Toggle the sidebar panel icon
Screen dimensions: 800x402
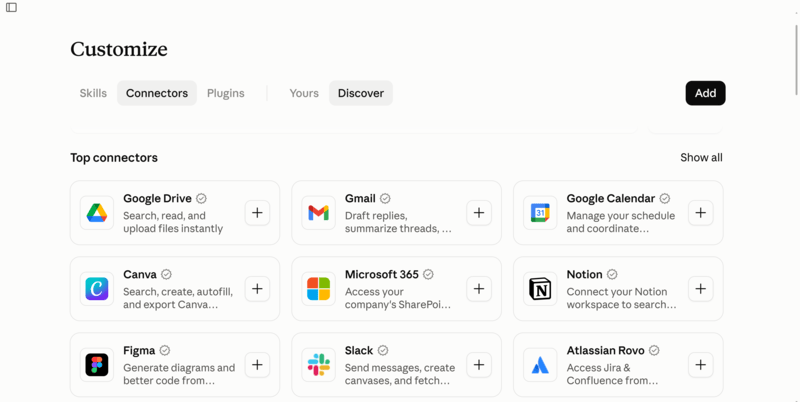pos(11,8)
